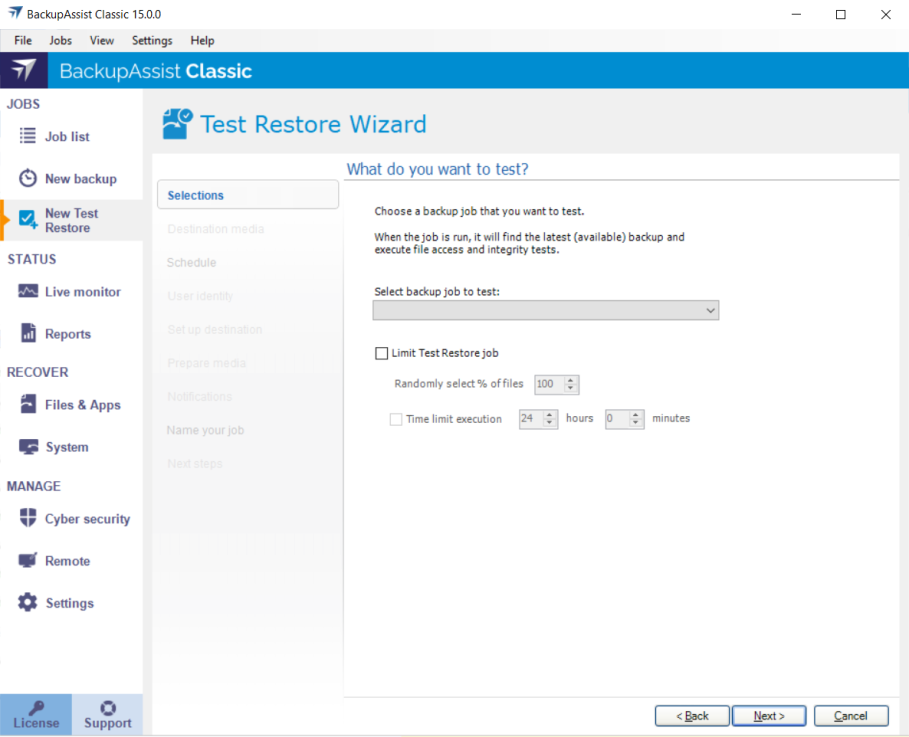Click the Files & Apps recover icon
Screen dimensions: 909x737
[28, 405]
